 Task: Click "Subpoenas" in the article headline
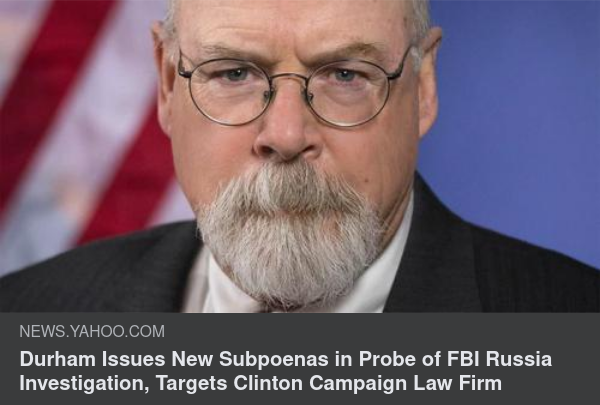tap(274, 359)
